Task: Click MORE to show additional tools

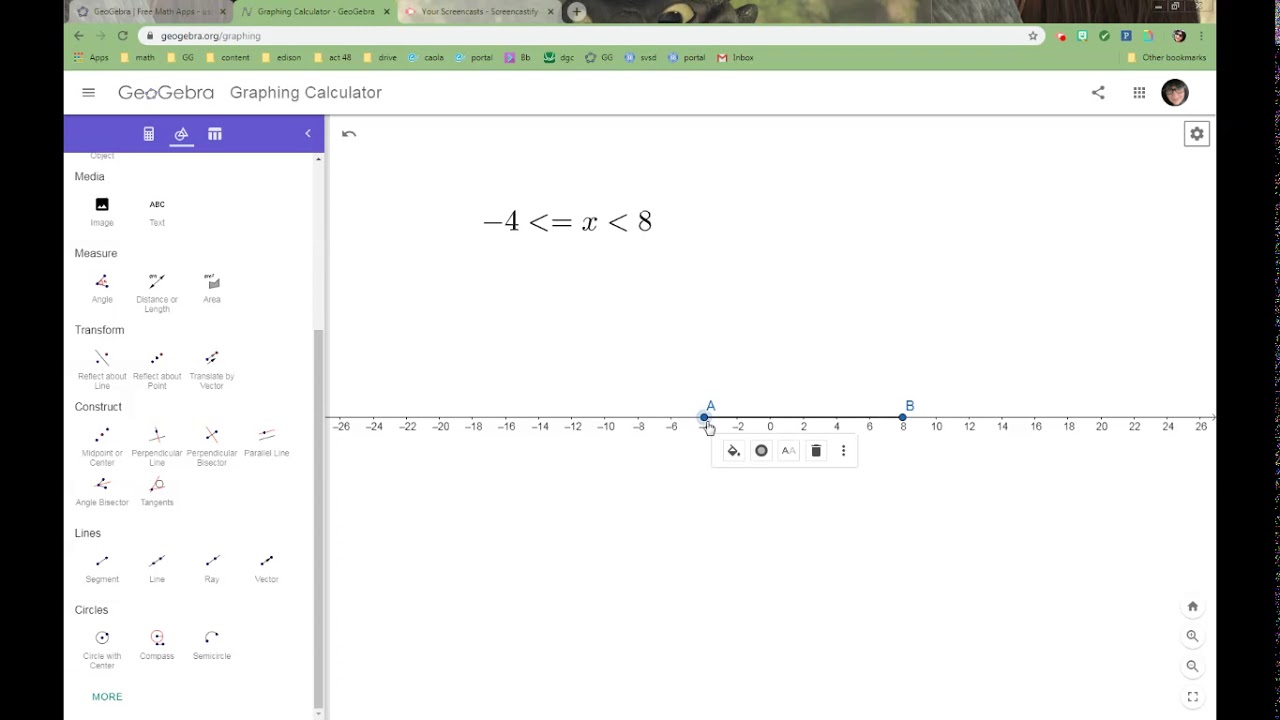Action: click(x=107, y=697)
